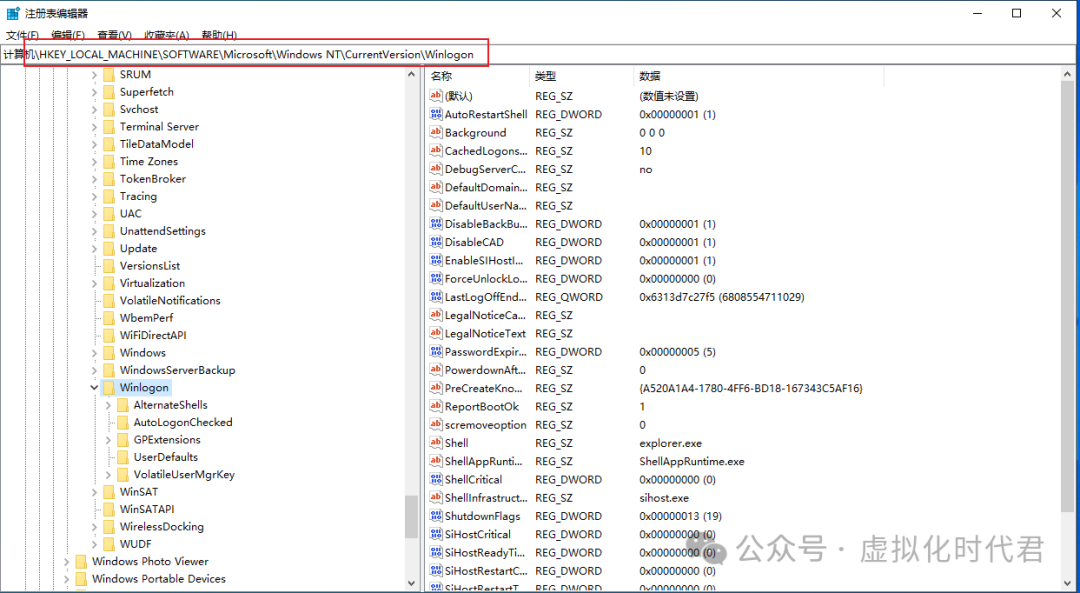
Task: Click the values pane scroll down arrow
Action: [x=1068, y=583]
